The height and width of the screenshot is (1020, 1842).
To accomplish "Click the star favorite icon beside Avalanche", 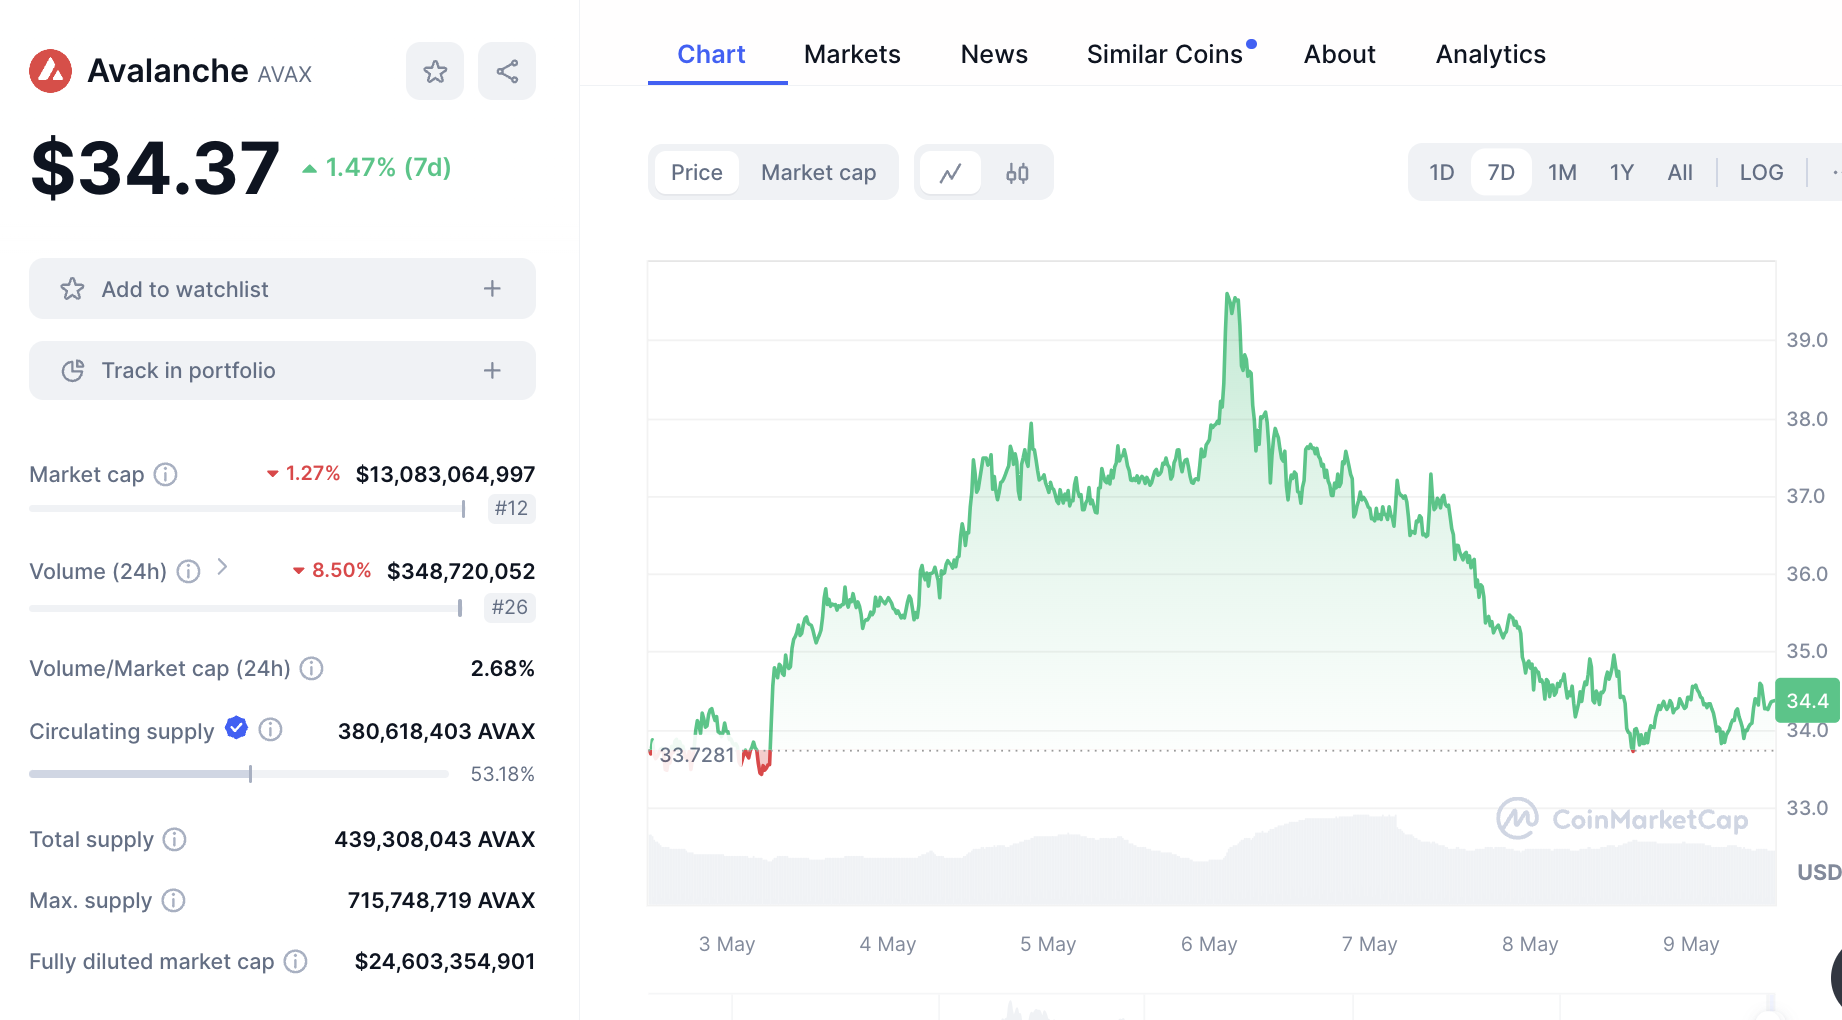I will [x=435, y=72].
